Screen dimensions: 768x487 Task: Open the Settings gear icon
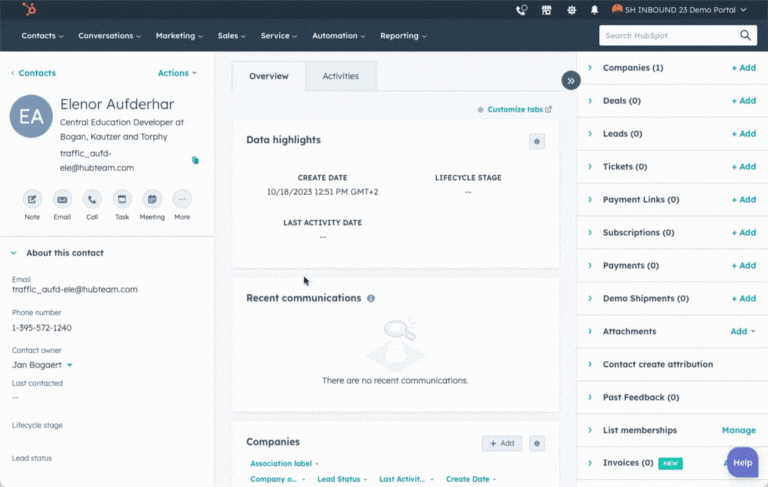pos(571,10)
